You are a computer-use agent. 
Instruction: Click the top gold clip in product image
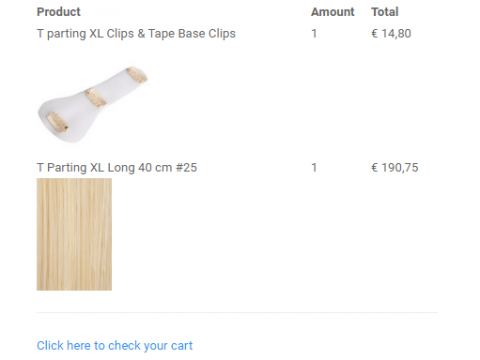[137, 75]
